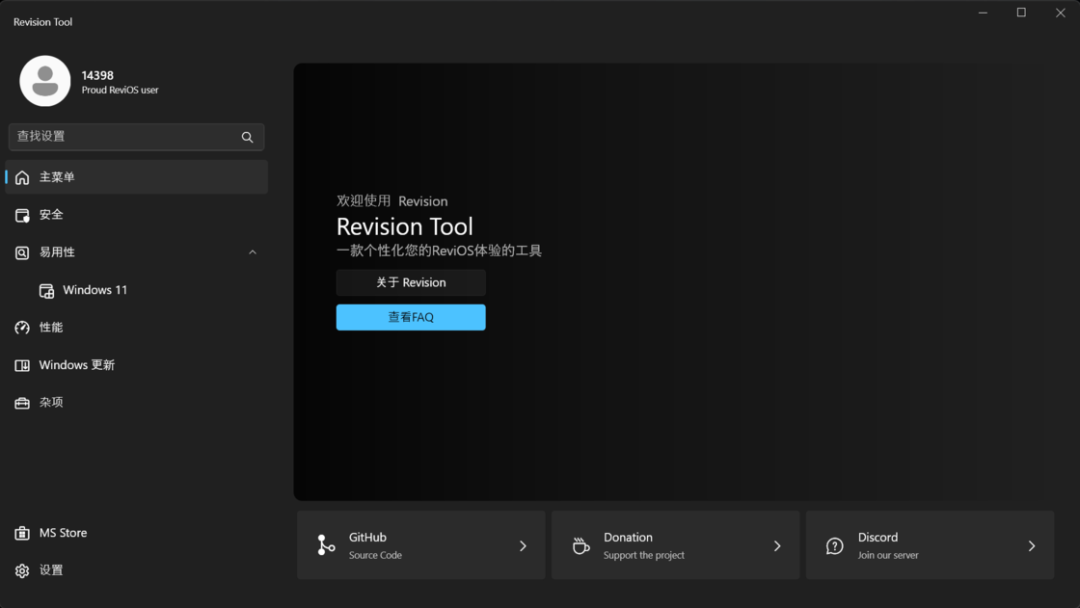Viewport: 1080px width, 608px height.
Task: Focus the 查找设置 search field
Action: click(x=136, y=137)
